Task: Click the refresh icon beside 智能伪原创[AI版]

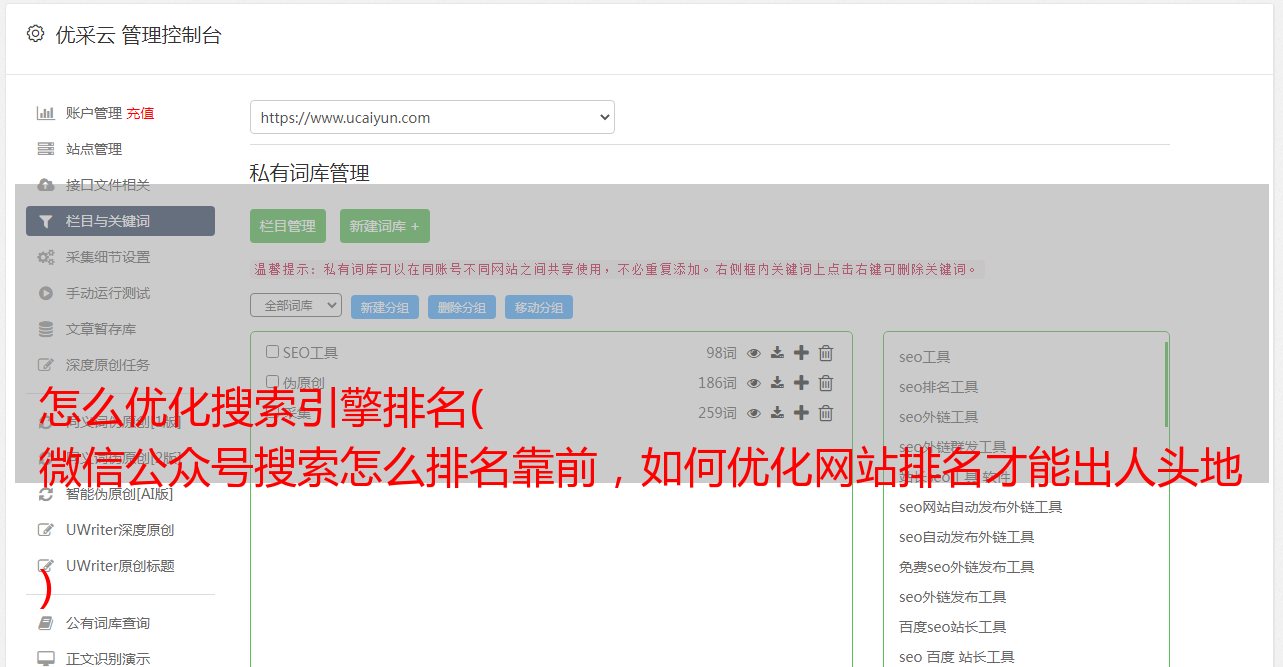Action: (x=45, y=494)
